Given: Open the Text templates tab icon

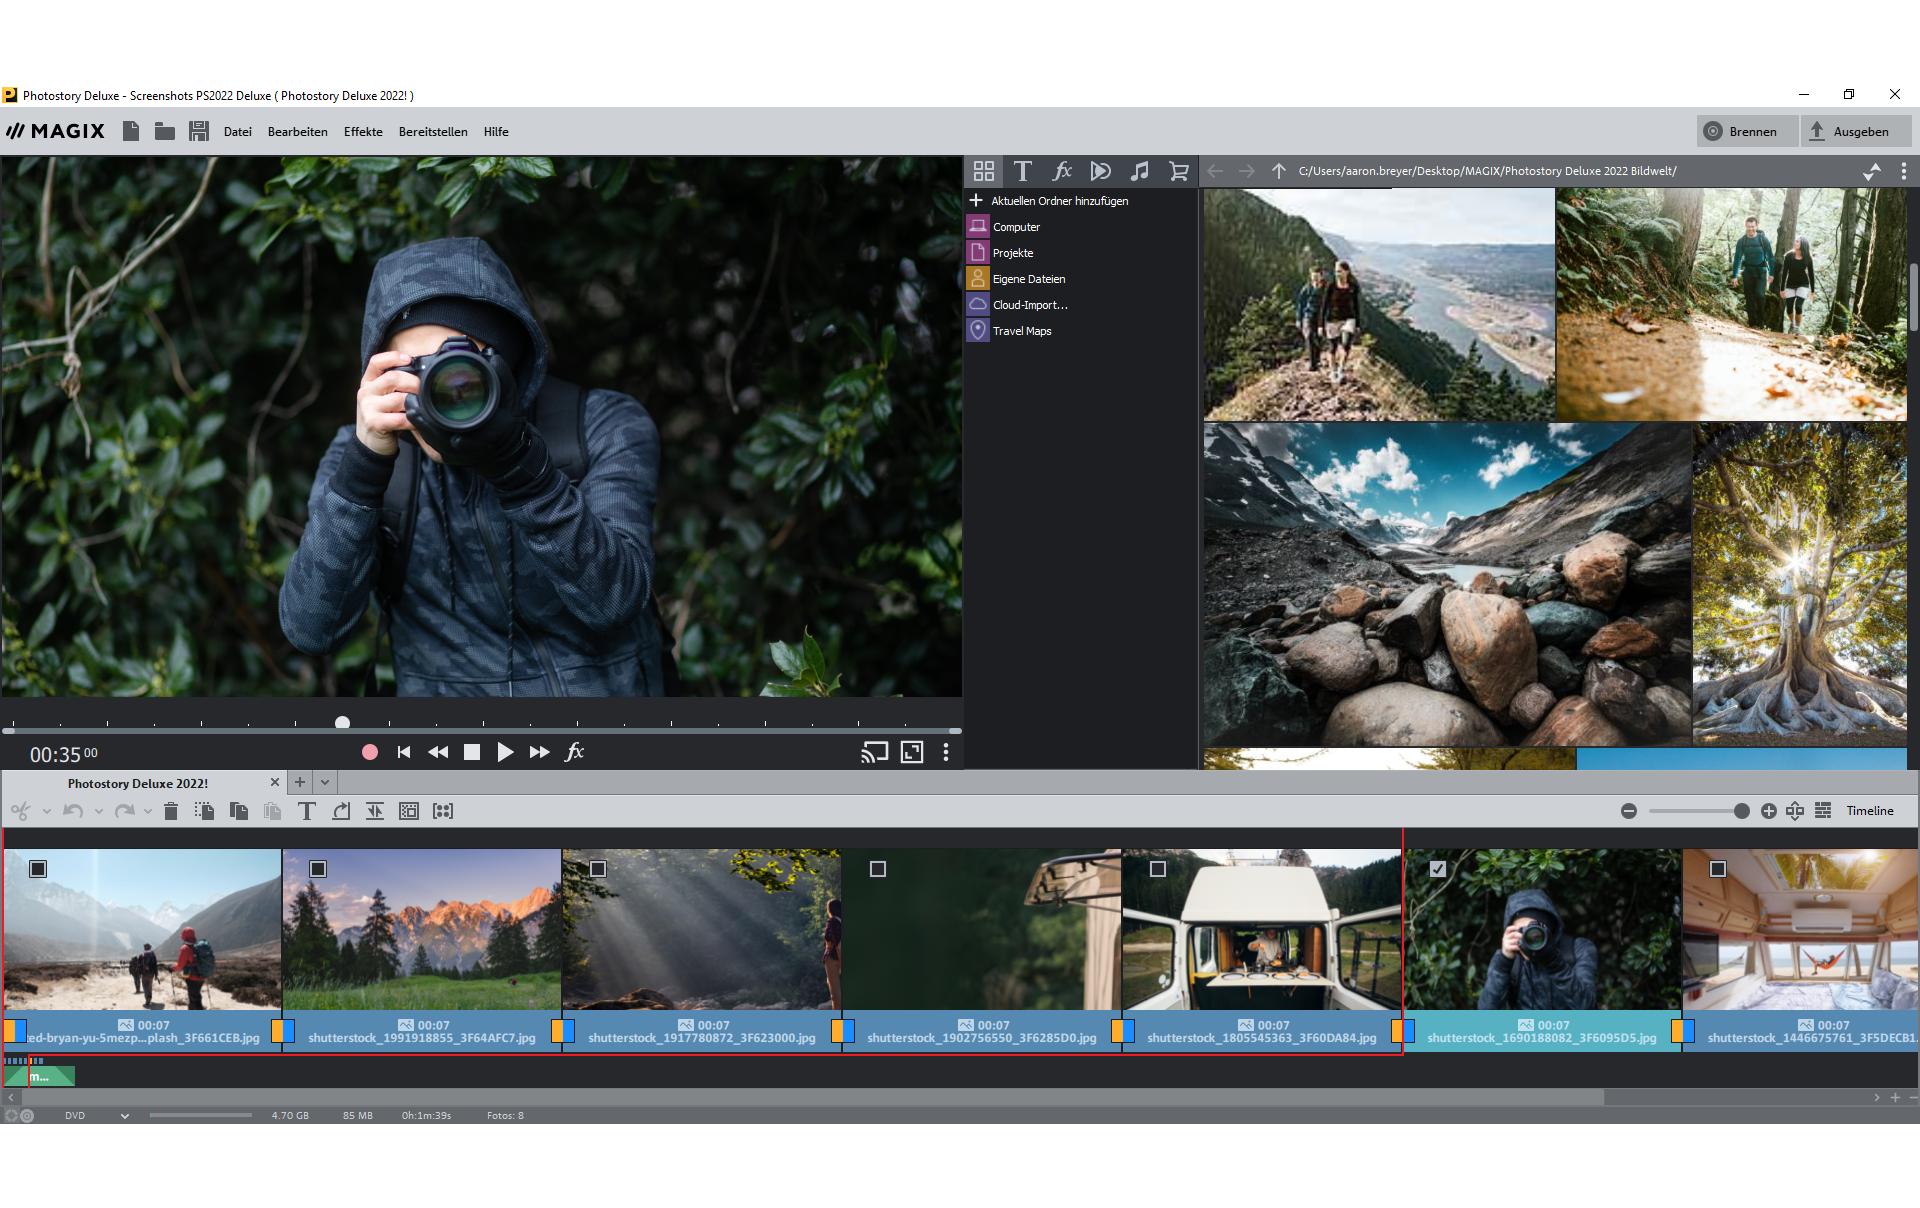Looking at the screenshot, I should click(1022, 171).
